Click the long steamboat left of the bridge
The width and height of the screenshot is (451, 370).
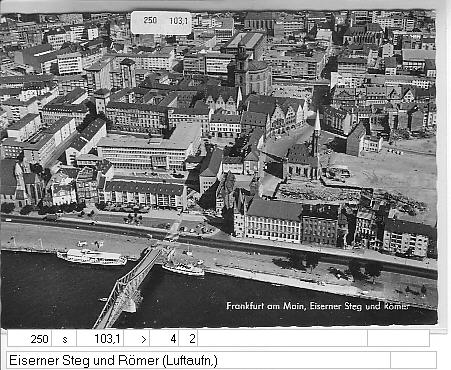(92, 257)
